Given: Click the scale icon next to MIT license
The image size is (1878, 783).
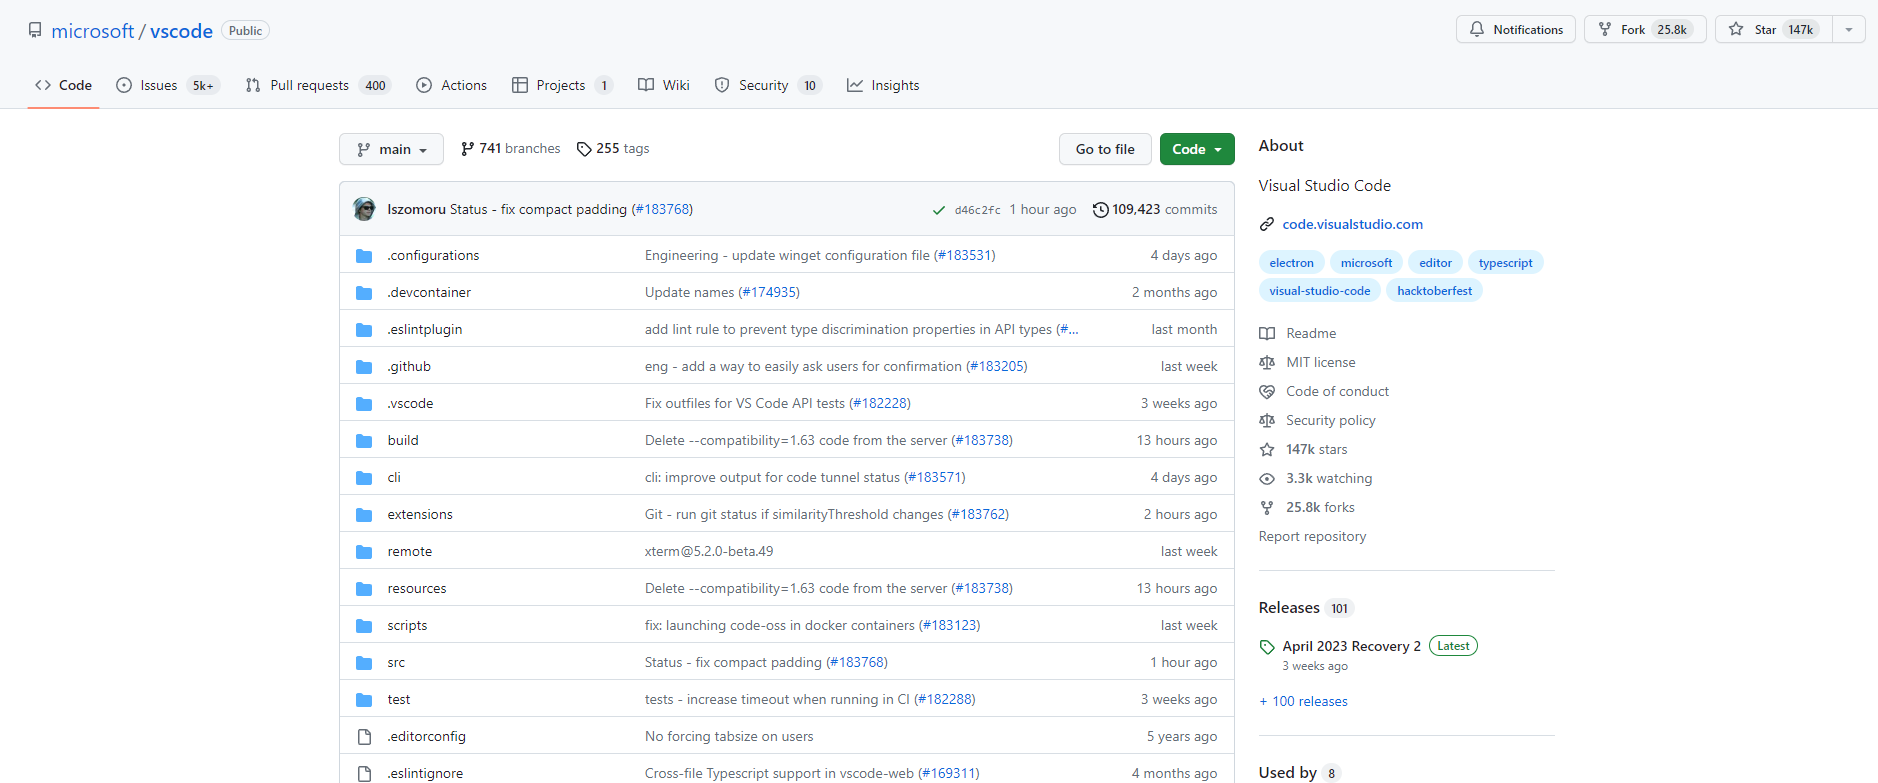Looking at the screenshot, I should [x=1267, y=362].
